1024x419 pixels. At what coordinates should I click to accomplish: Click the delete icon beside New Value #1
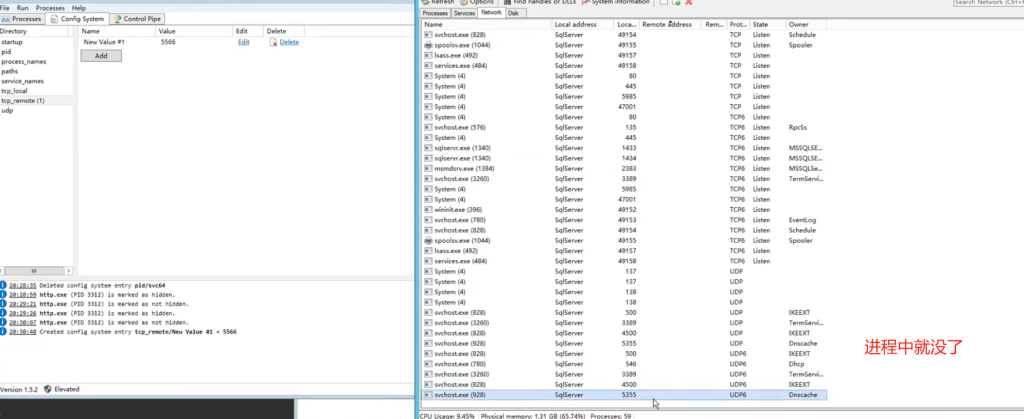[274, 42]
